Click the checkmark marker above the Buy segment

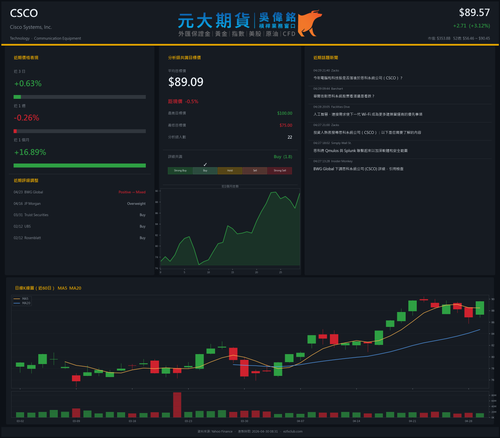click(x=205, y=164)
